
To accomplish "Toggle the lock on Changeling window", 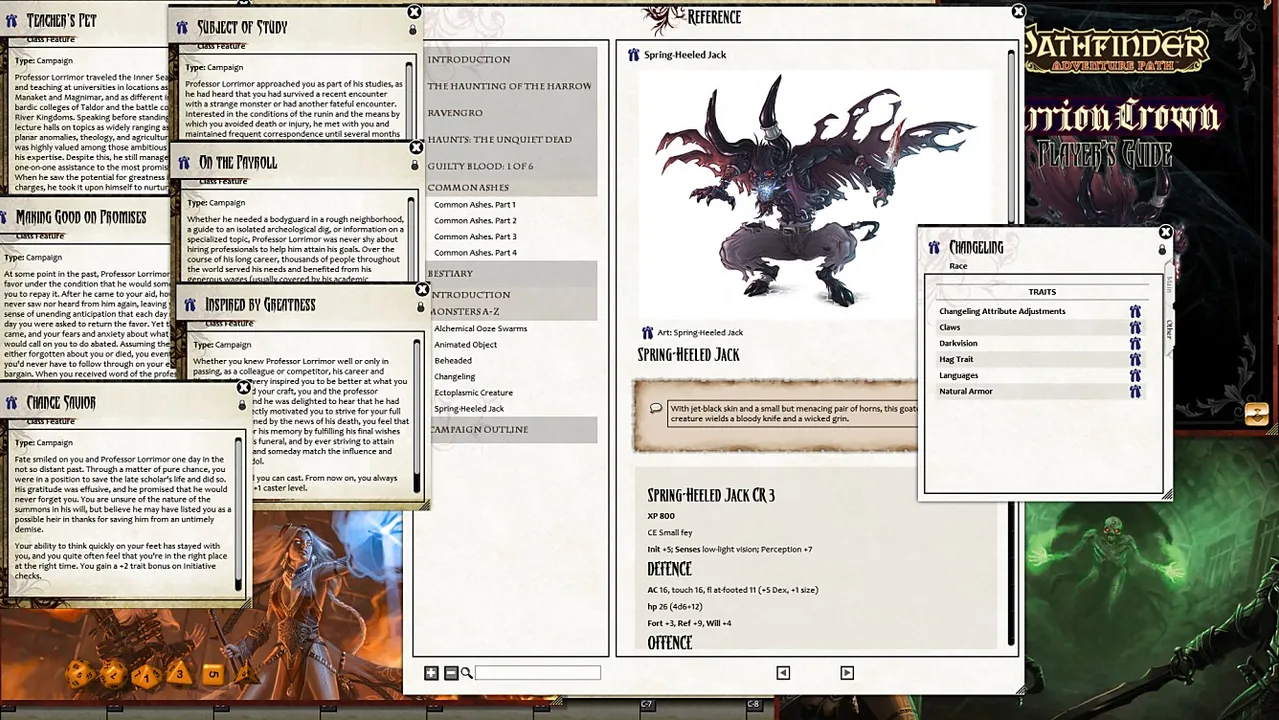I will 1163,249.
